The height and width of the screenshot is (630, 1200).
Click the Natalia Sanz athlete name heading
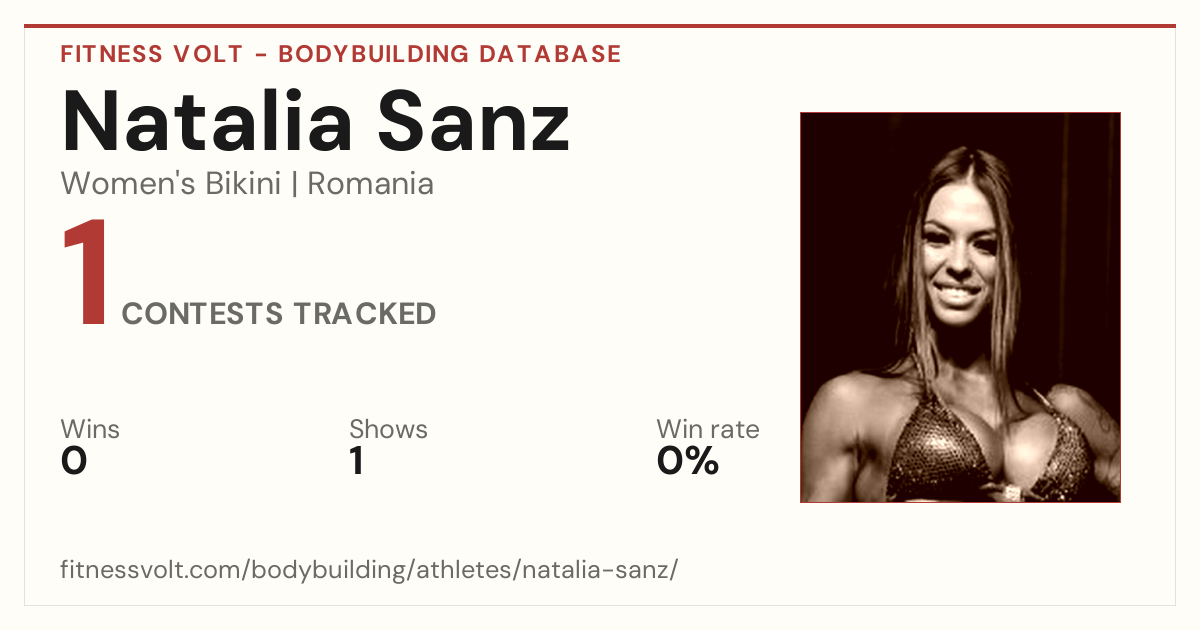point(316,122)
